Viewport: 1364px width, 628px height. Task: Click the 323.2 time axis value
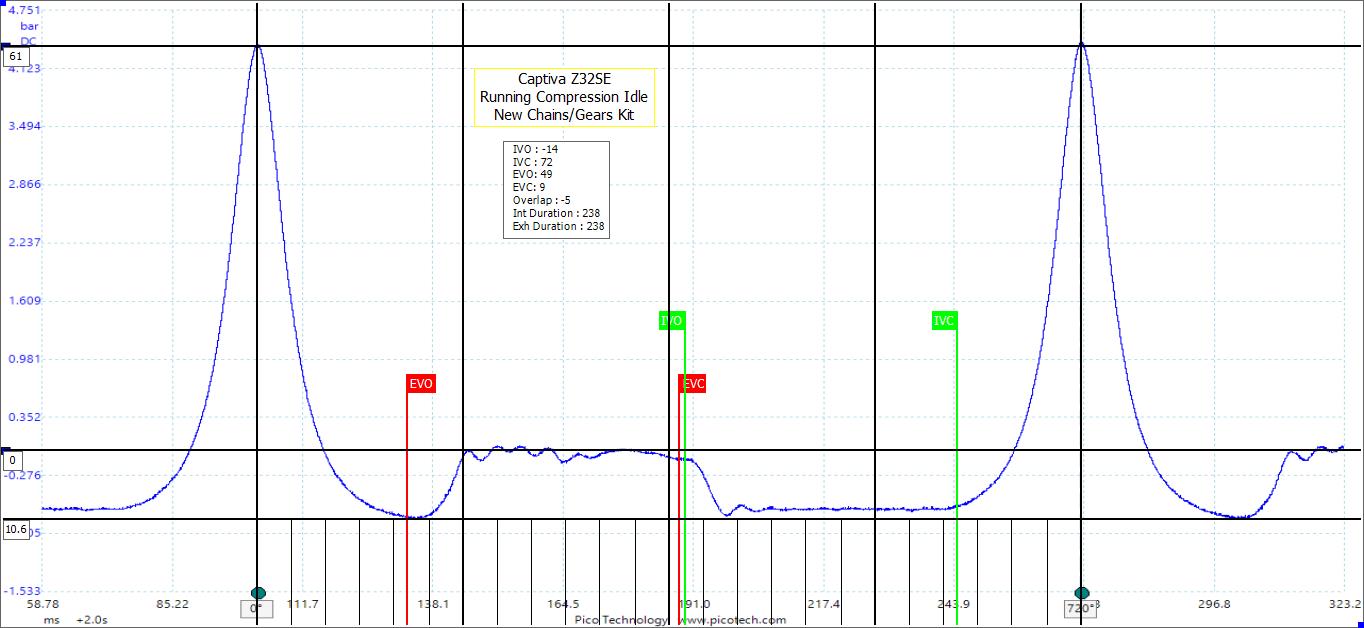click(1344, 604)
